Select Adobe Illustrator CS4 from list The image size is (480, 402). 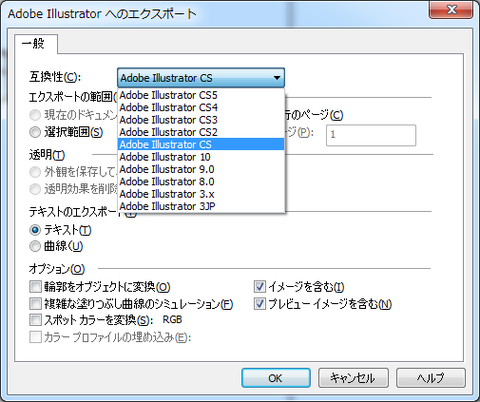click(x=201, y=108)
